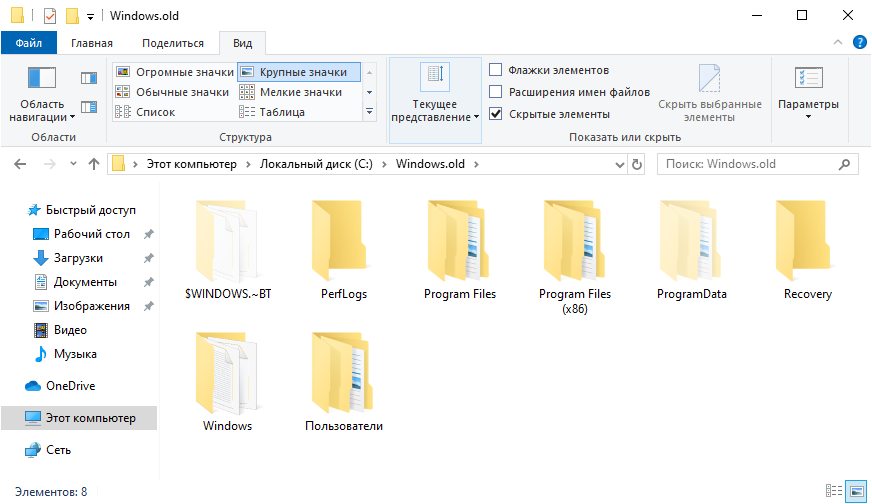Switch to large thumbnails view in status bar
Screen dimensions: 872x504
tap(856, 491)
